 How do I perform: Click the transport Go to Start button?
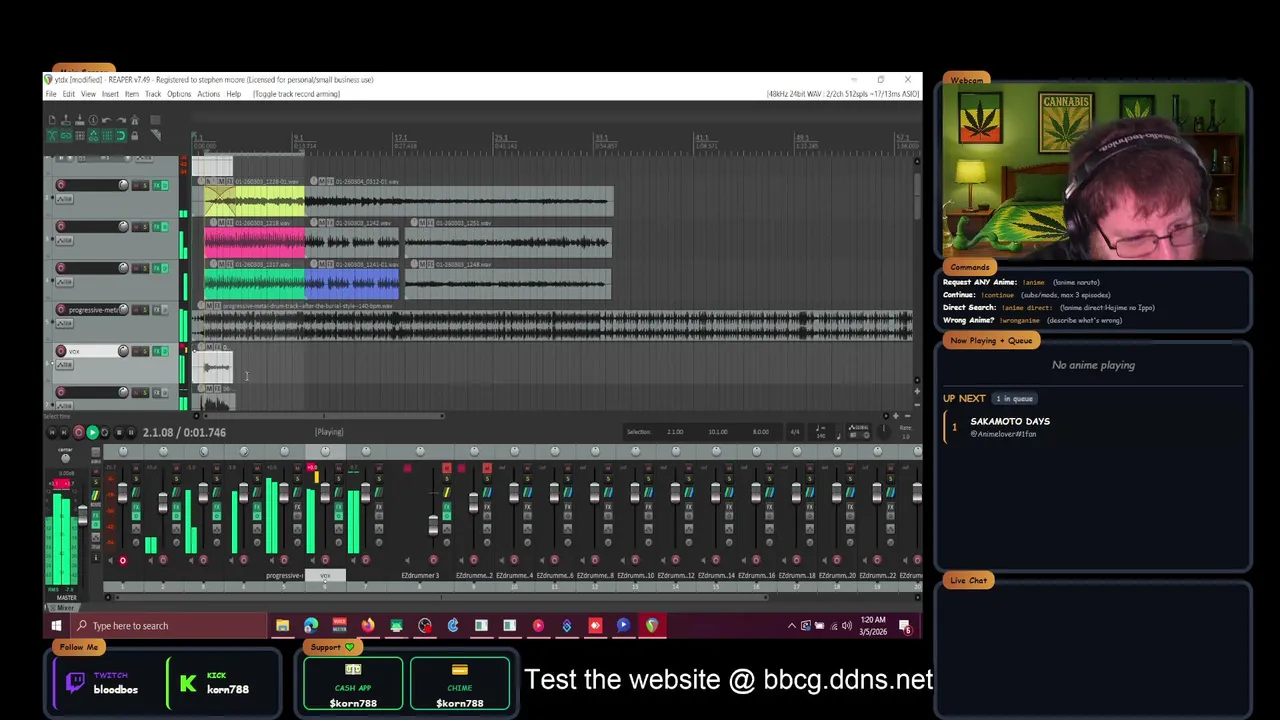tap(52, 432)
